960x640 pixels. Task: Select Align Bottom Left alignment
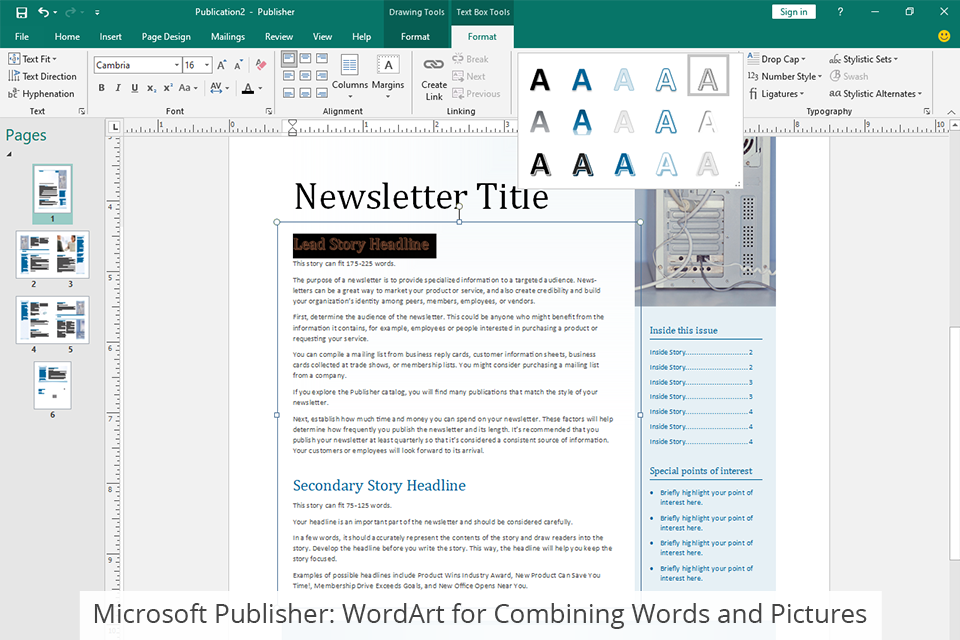click(289, 93)
